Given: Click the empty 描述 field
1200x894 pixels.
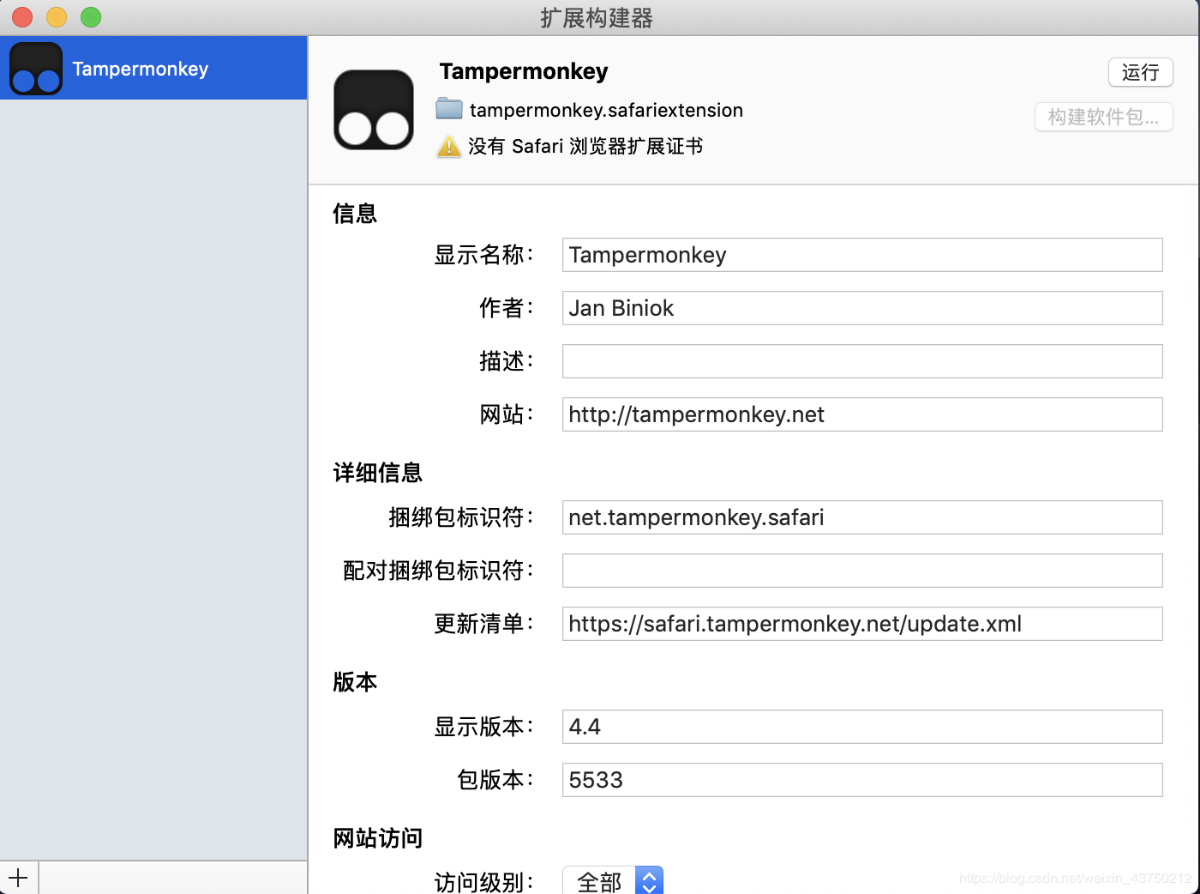Looking at the screenshot, I should click(862, 361).
